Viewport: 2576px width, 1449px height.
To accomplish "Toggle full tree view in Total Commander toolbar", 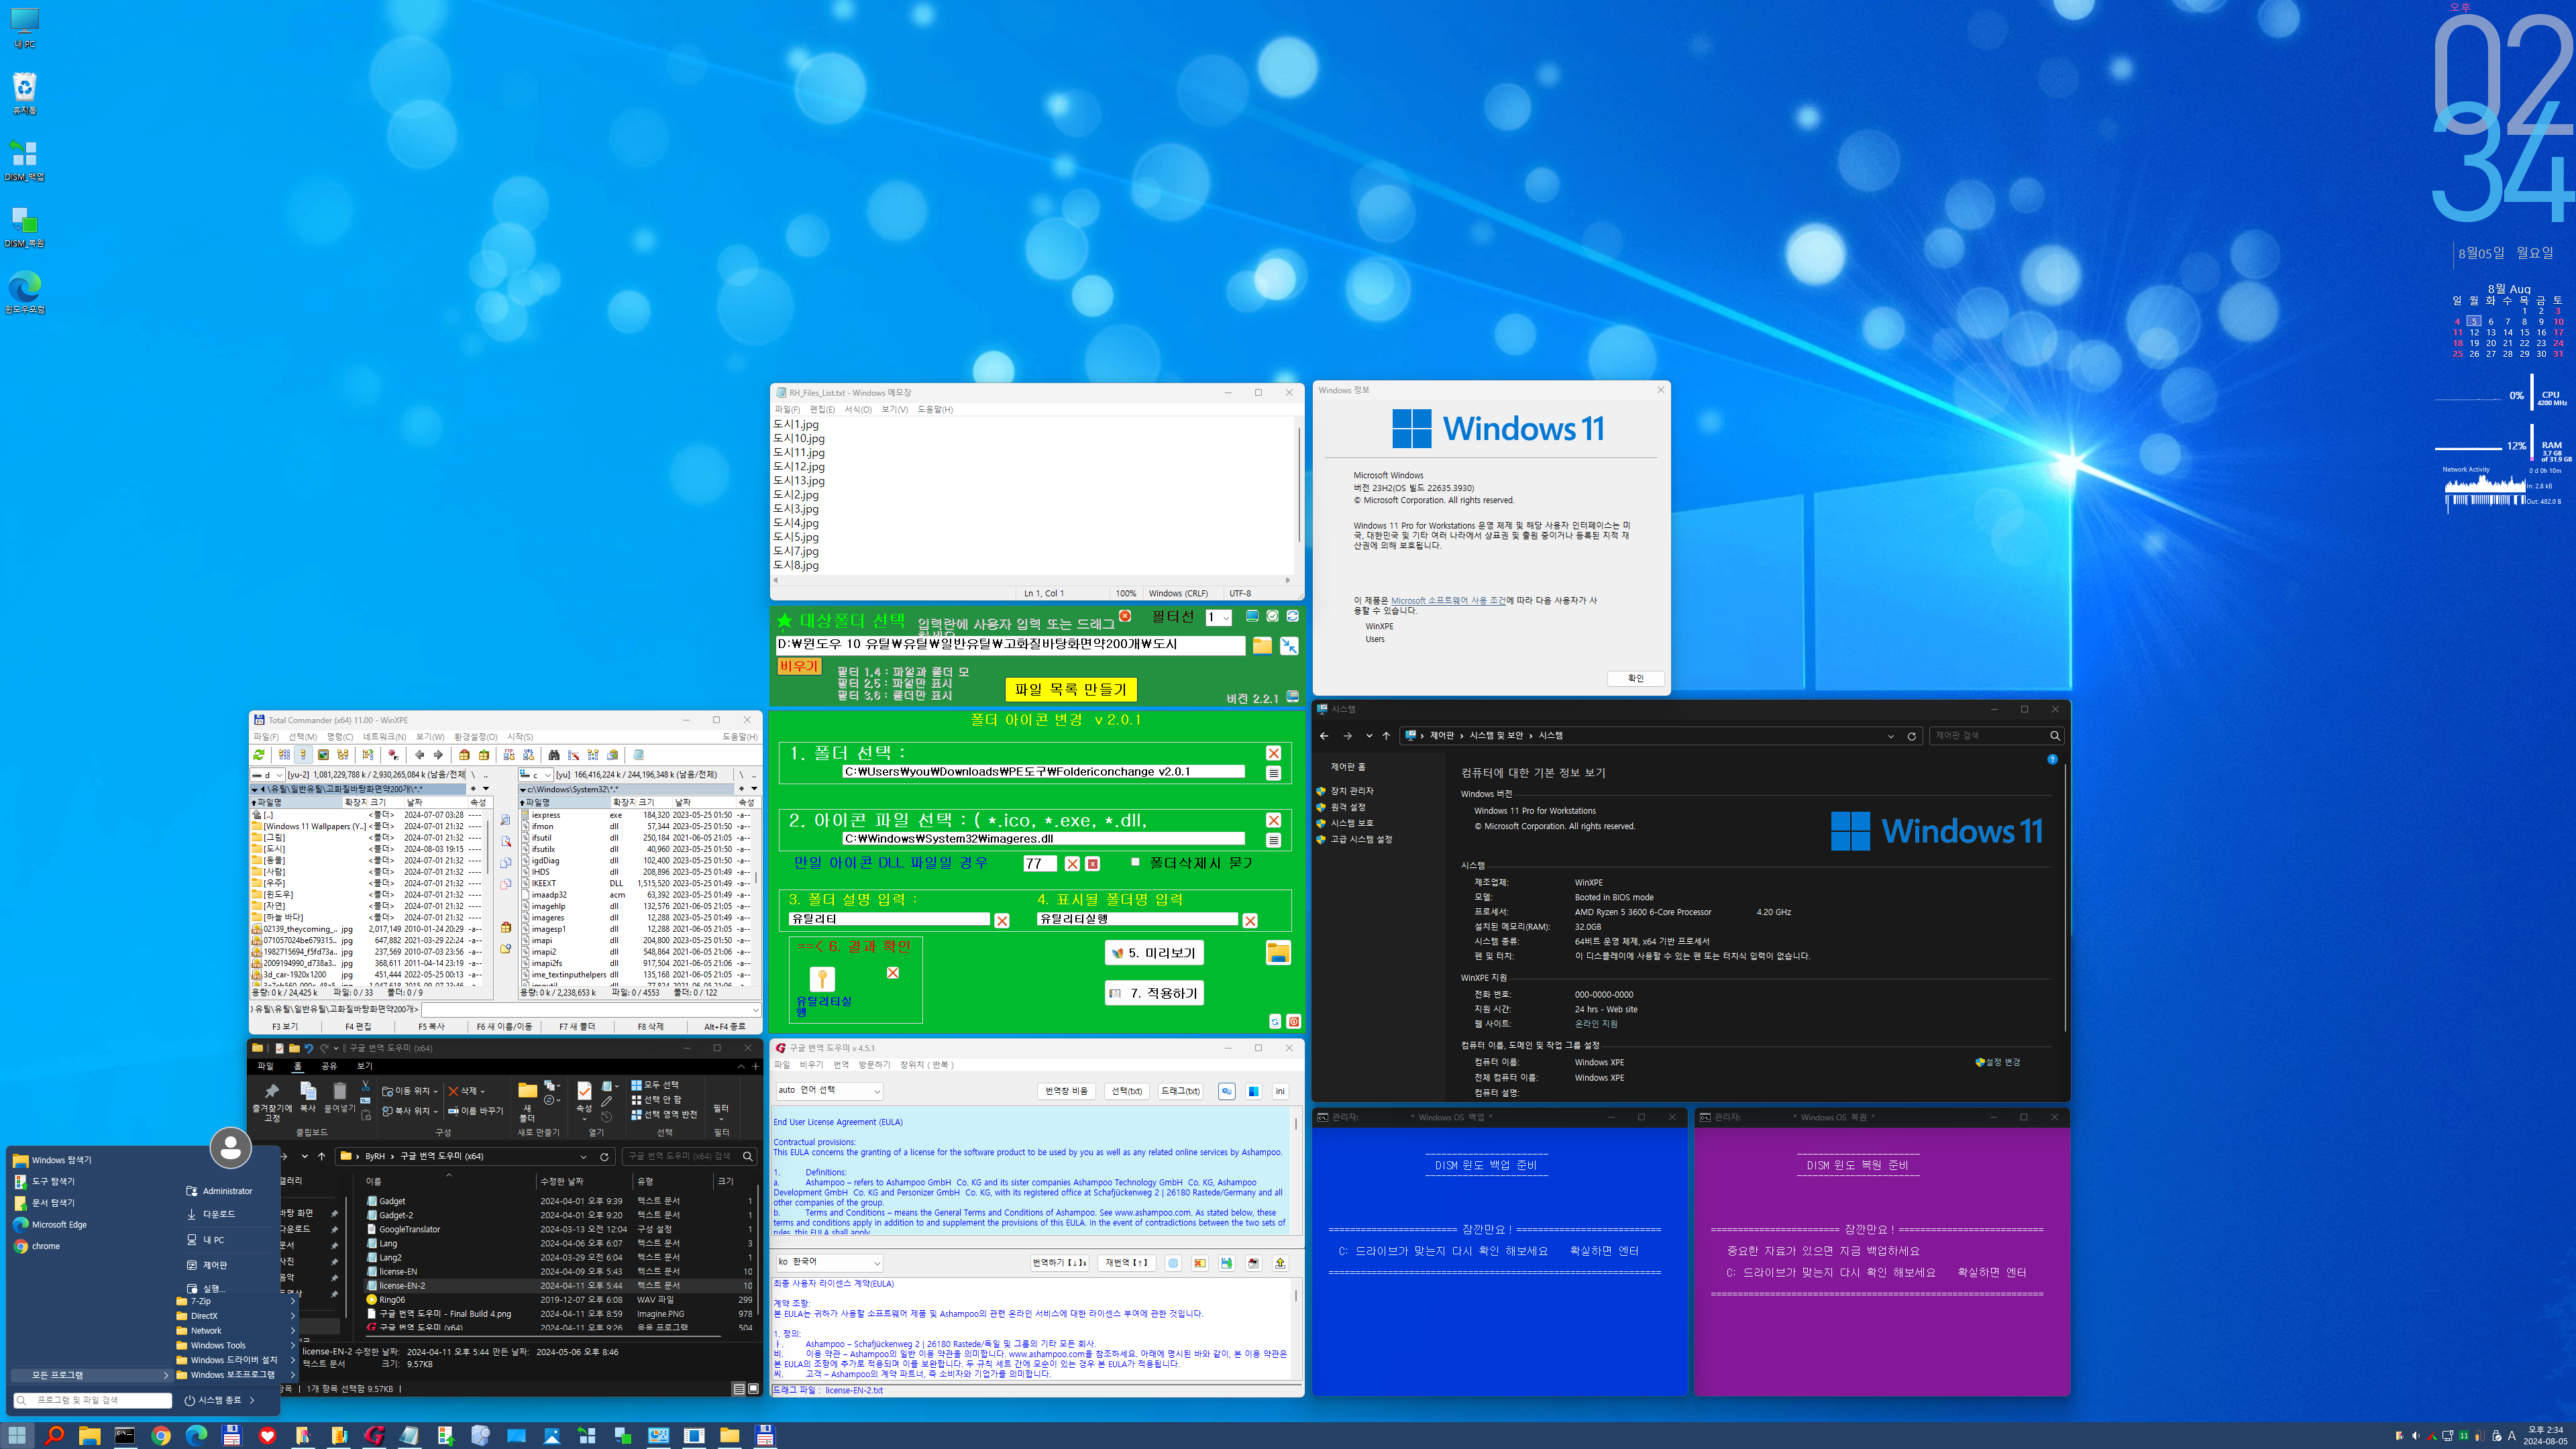I will (x=343, y=755).
